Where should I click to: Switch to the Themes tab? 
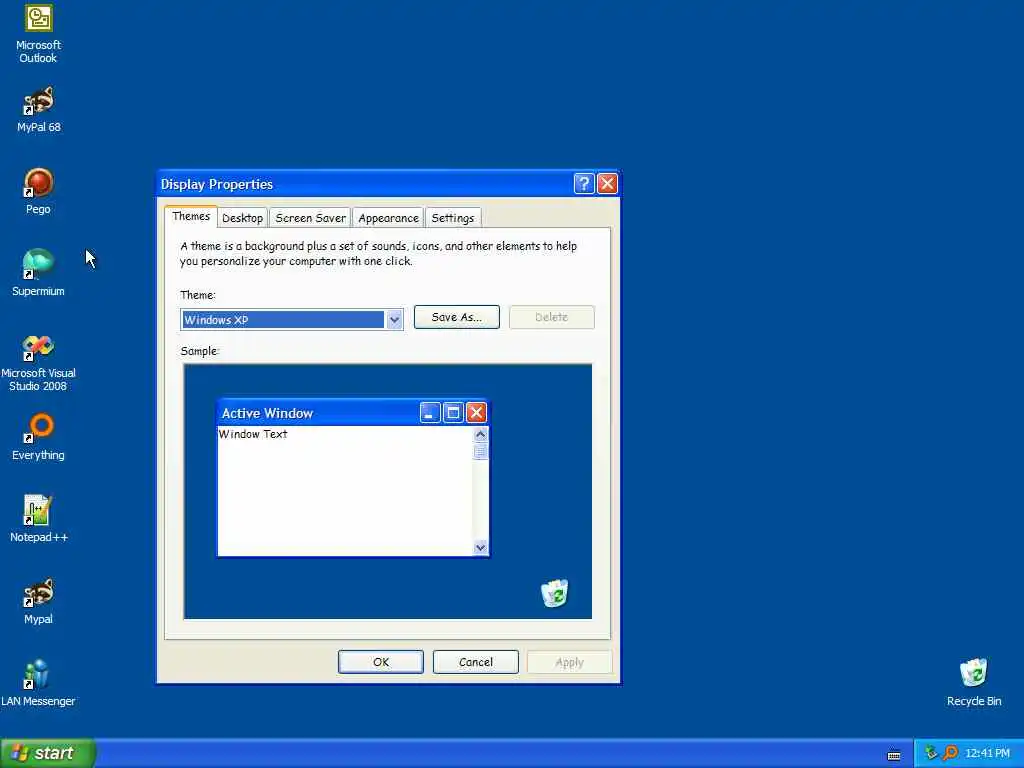[x=191, y=216]
